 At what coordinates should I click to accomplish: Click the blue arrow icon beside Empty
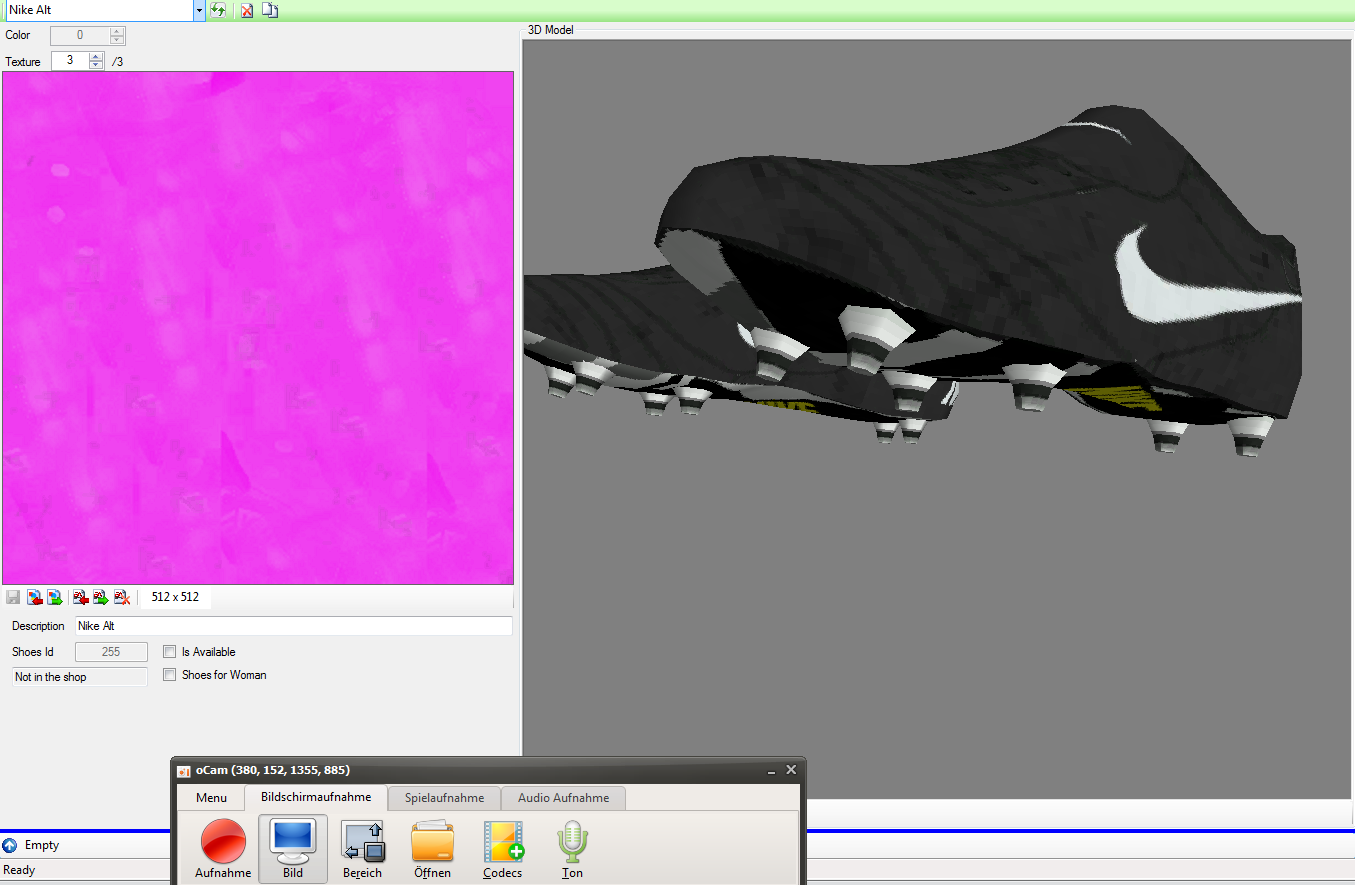click(x=10, y=845)
